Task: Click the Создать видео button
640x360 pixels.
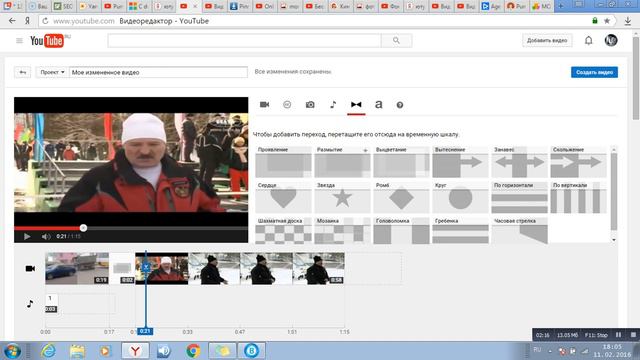Action: click(594, 72)
